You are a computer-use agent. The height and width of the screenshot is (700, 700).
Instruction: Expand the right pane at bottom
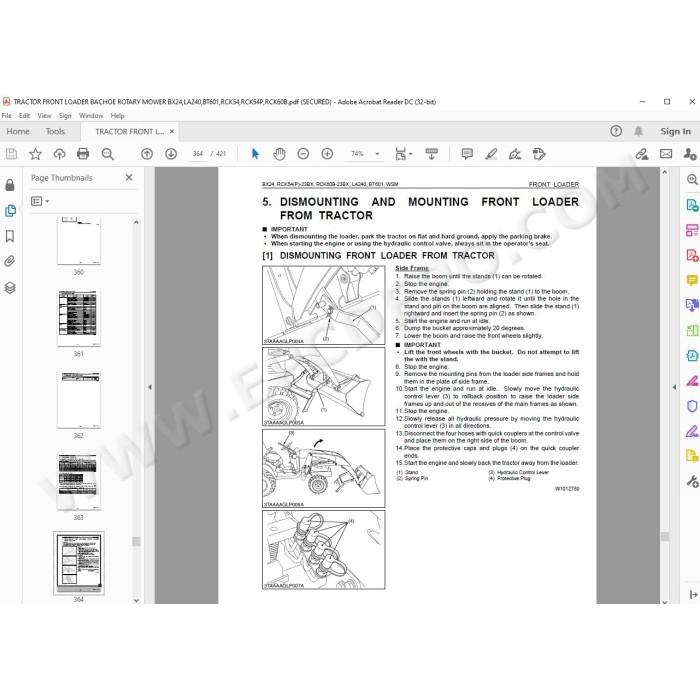(x=693, y=595)
